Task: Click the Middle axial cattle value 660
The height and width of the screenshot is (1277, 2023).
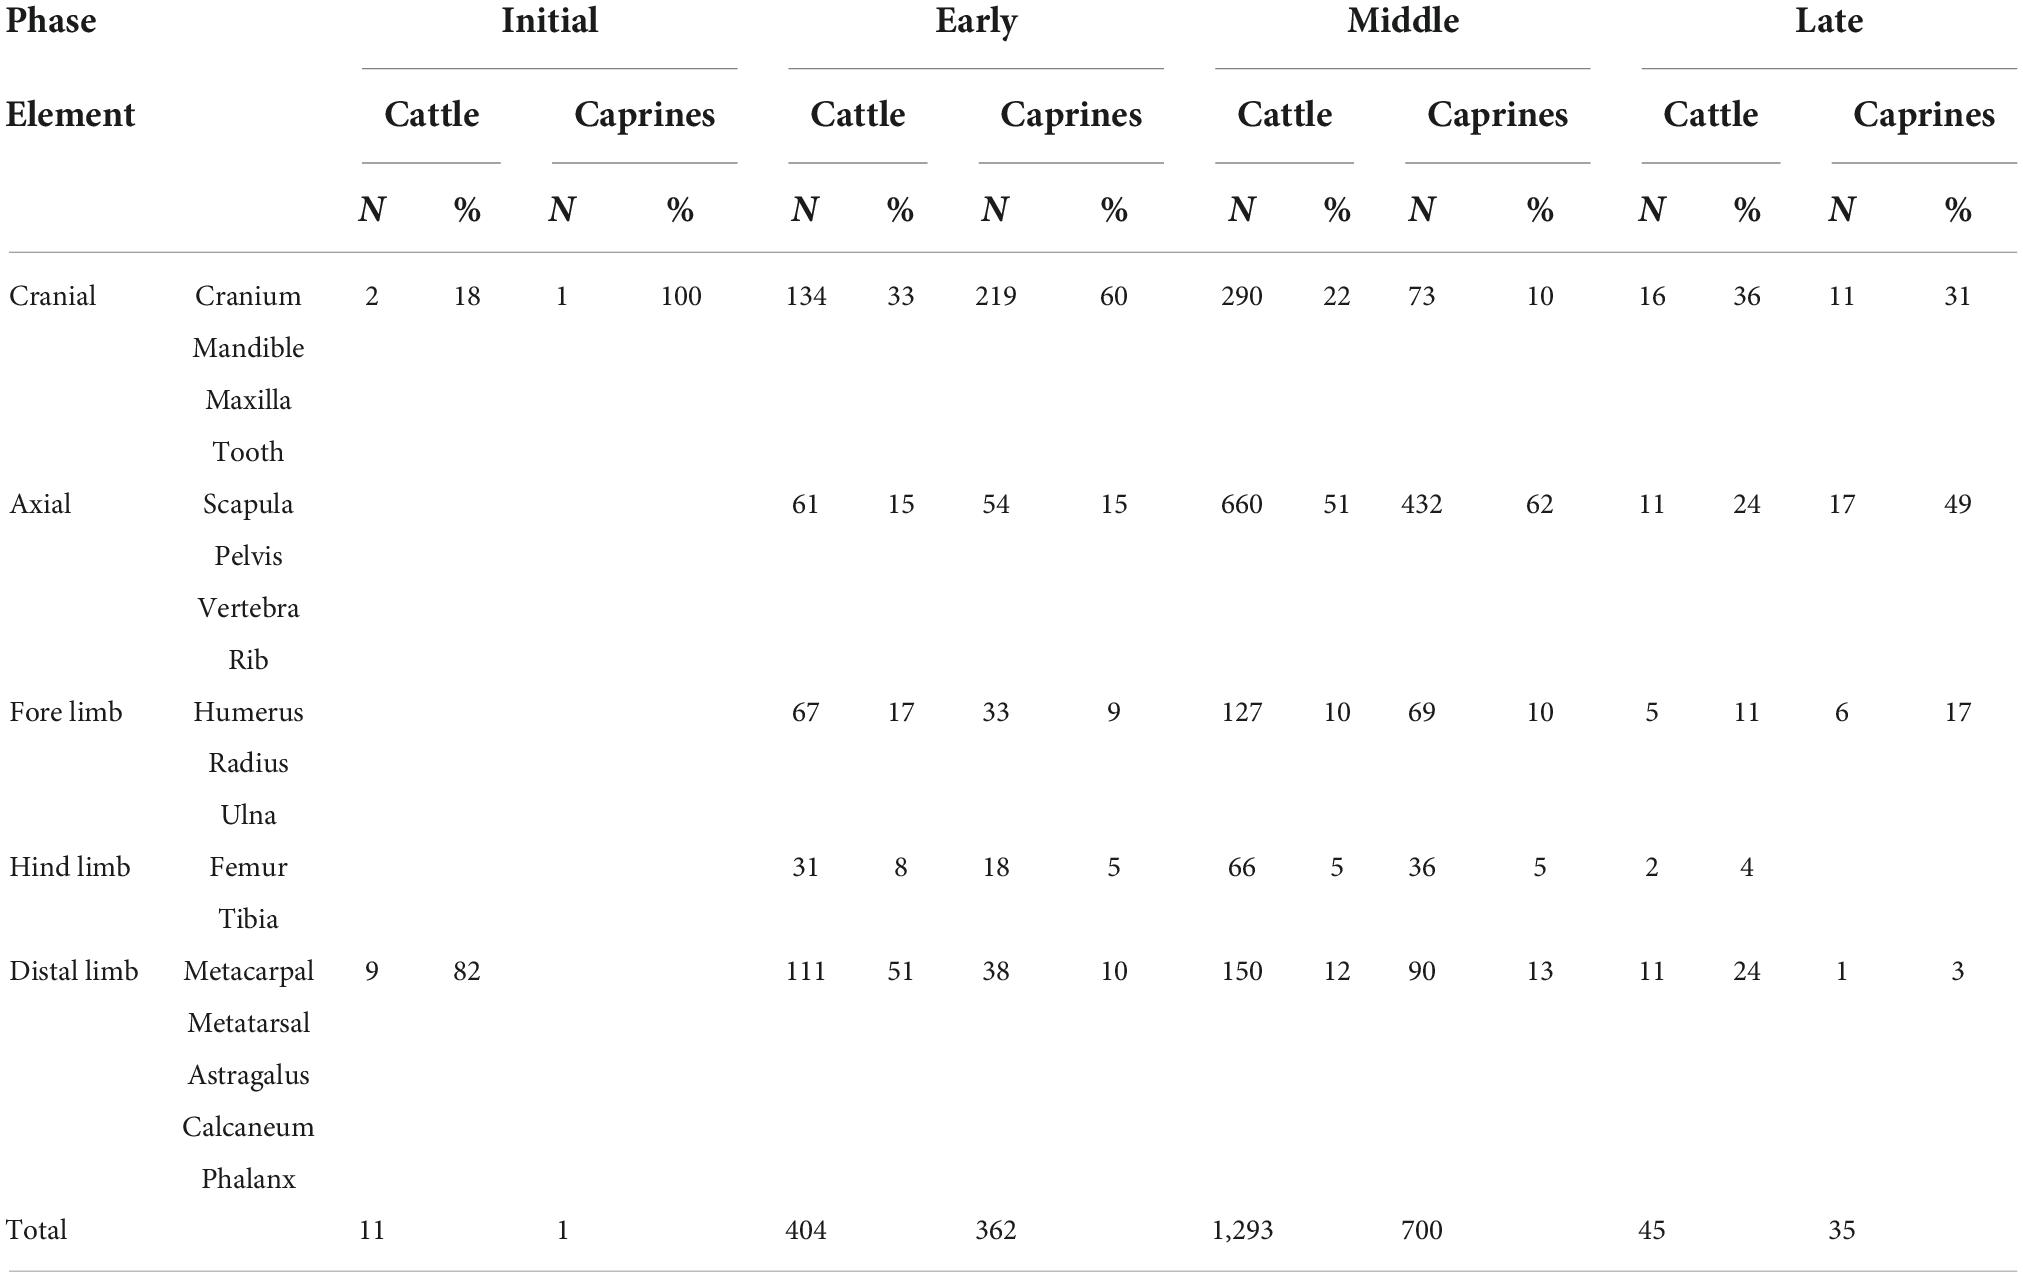Action: coord(1242,504)
